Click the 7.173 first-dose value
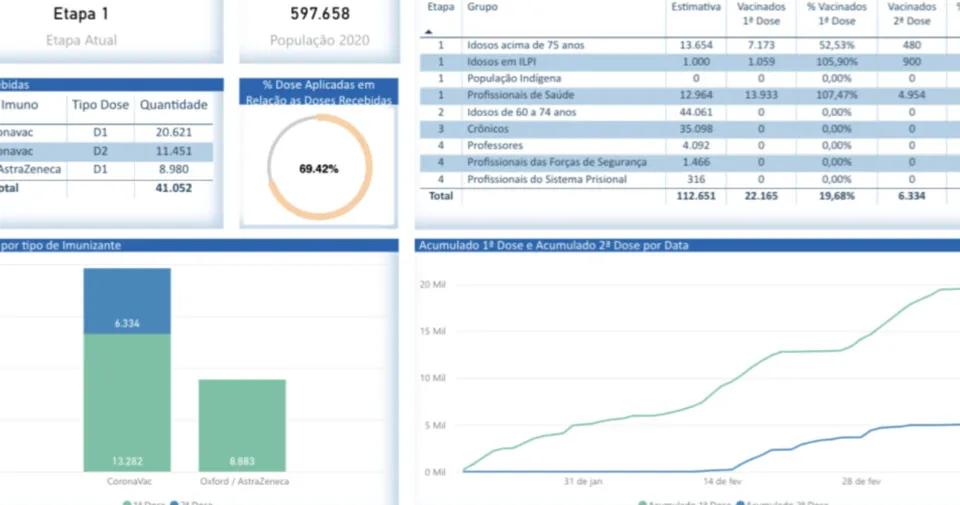Viewport: 960px width, 505px height. coord(761,45)
